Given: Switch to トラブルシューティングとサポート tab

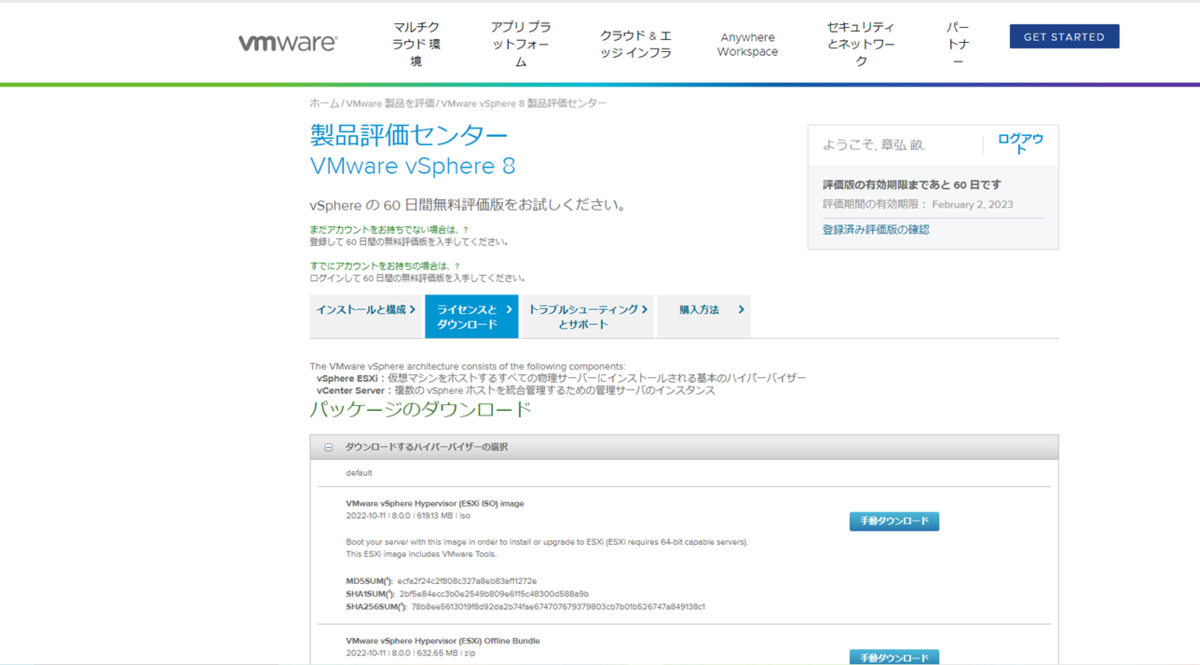Looking at the screenshot, I should (x=587, y=317).
